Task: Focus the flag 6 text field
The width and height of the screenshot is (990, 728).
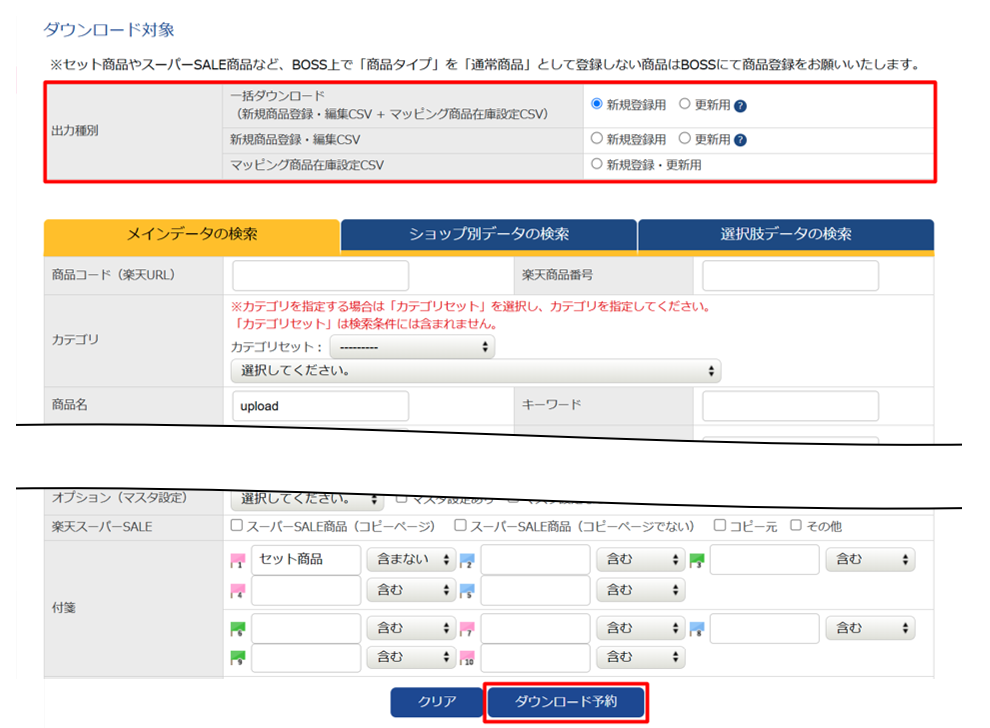Action: (x=306, y=628)
